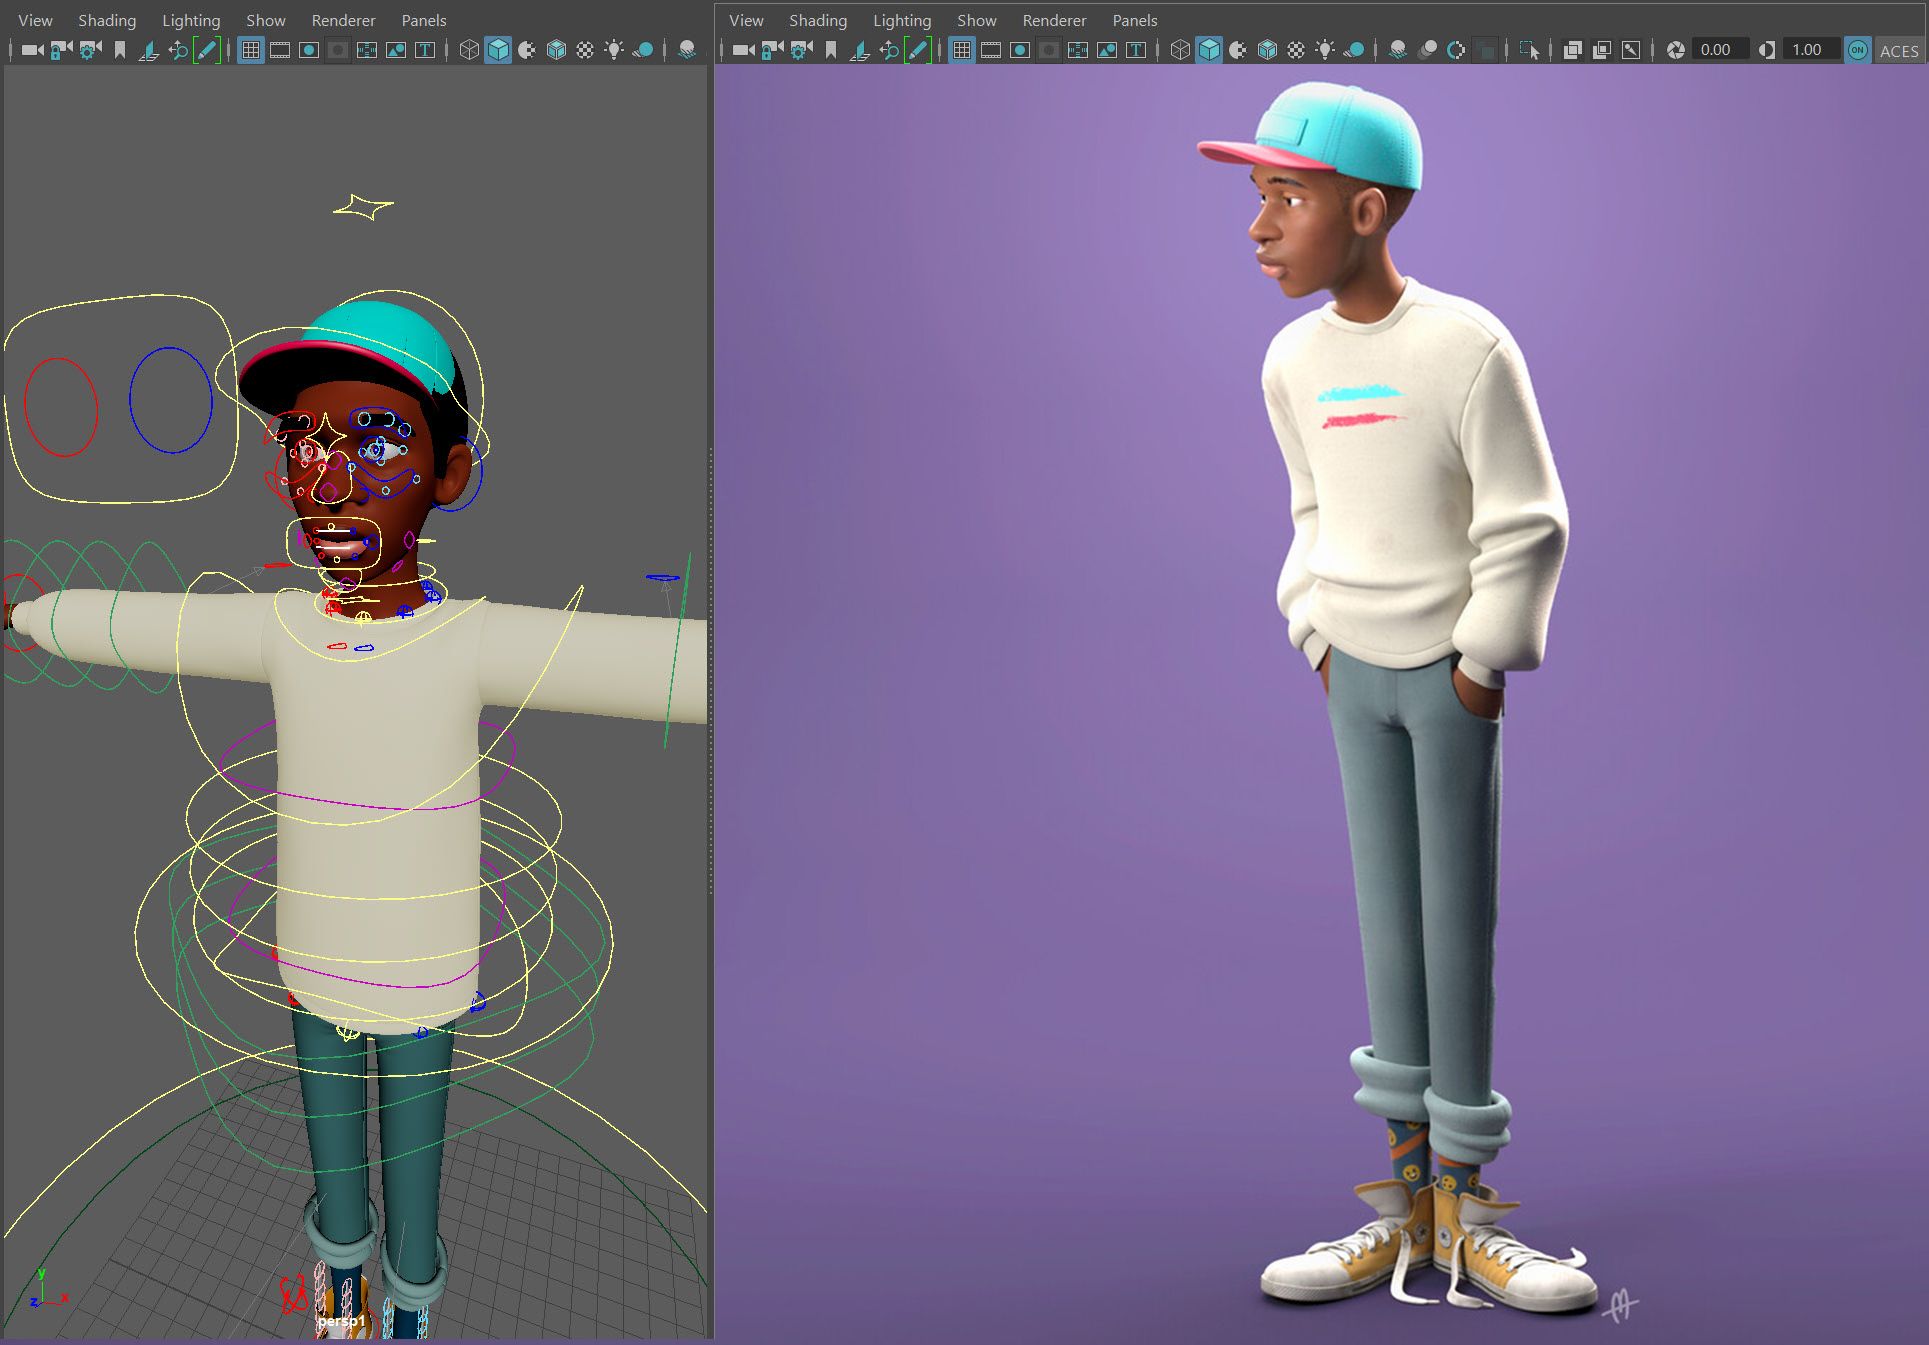Click the Gamma value field 1.00
Viewport: 1929px width, 1345px height.
tap(1811, 50)
